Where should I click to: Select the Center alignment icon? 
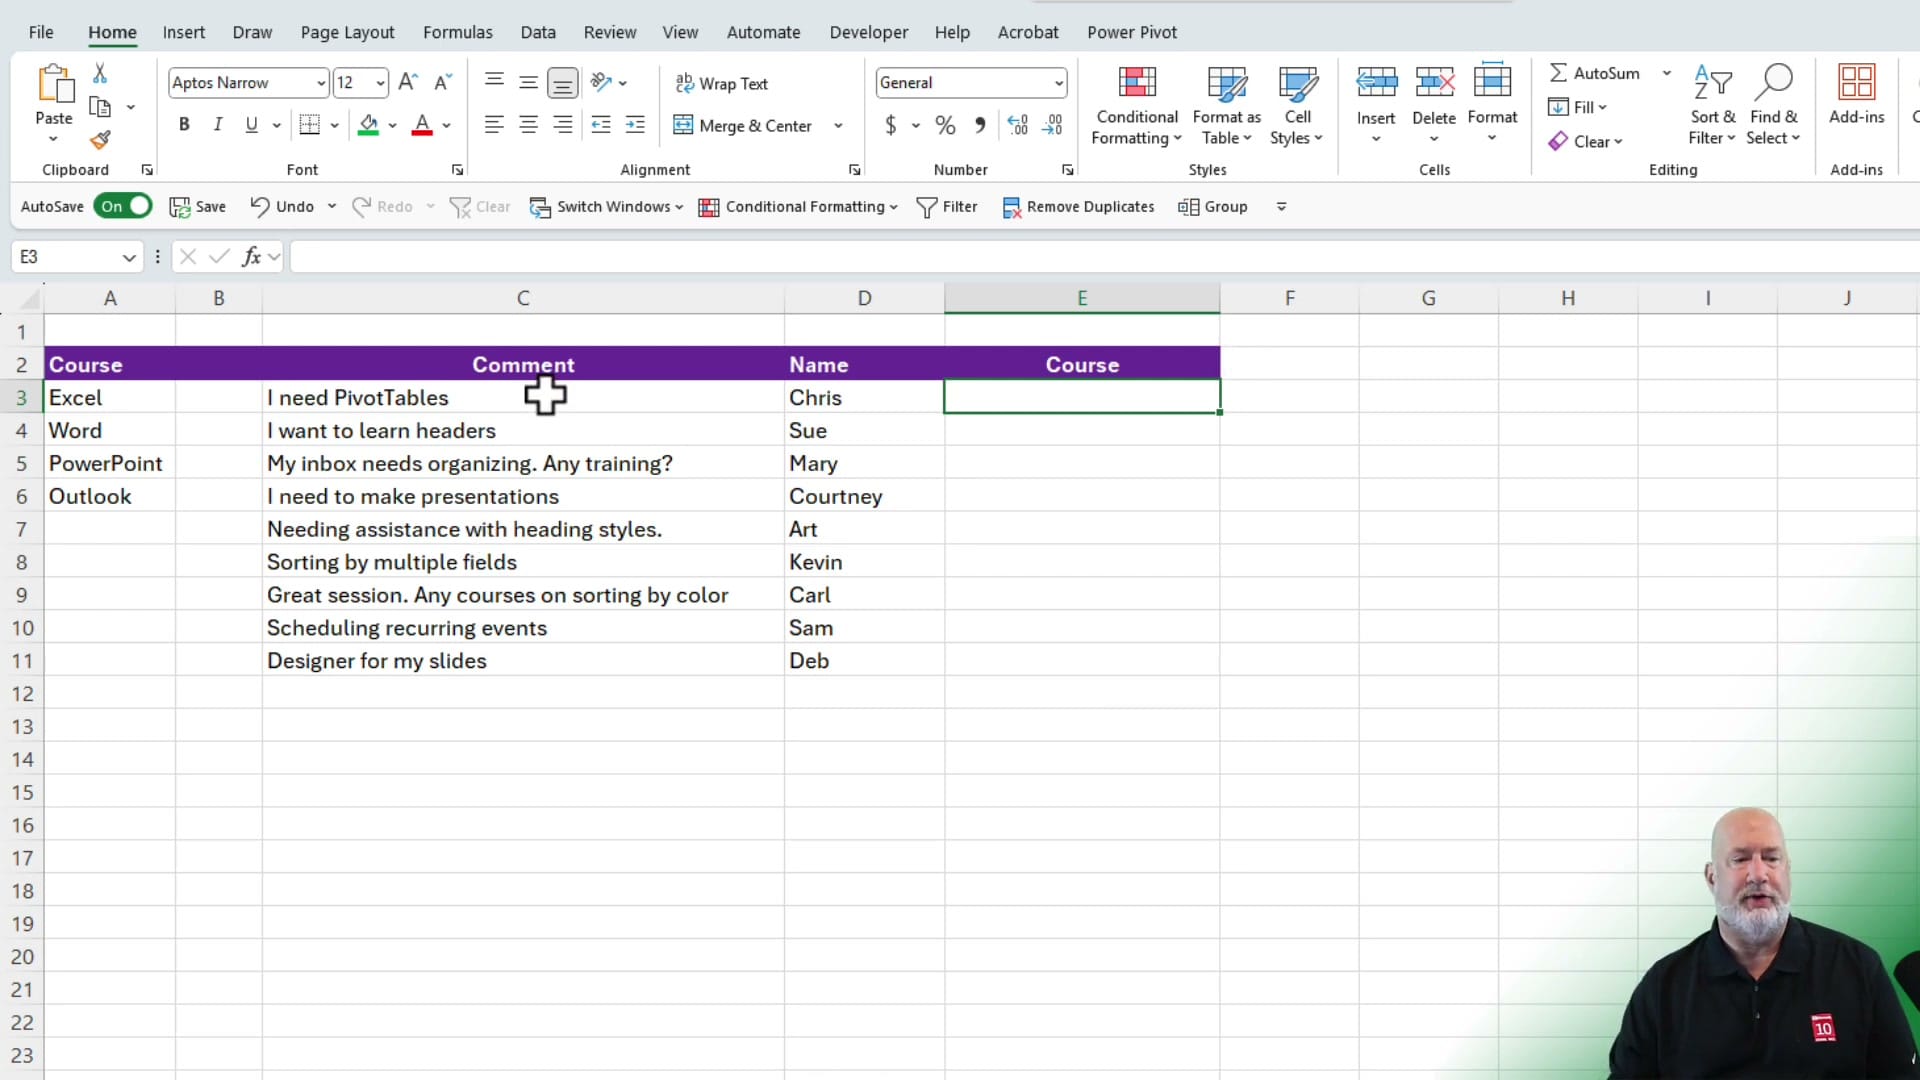[529, 124]
